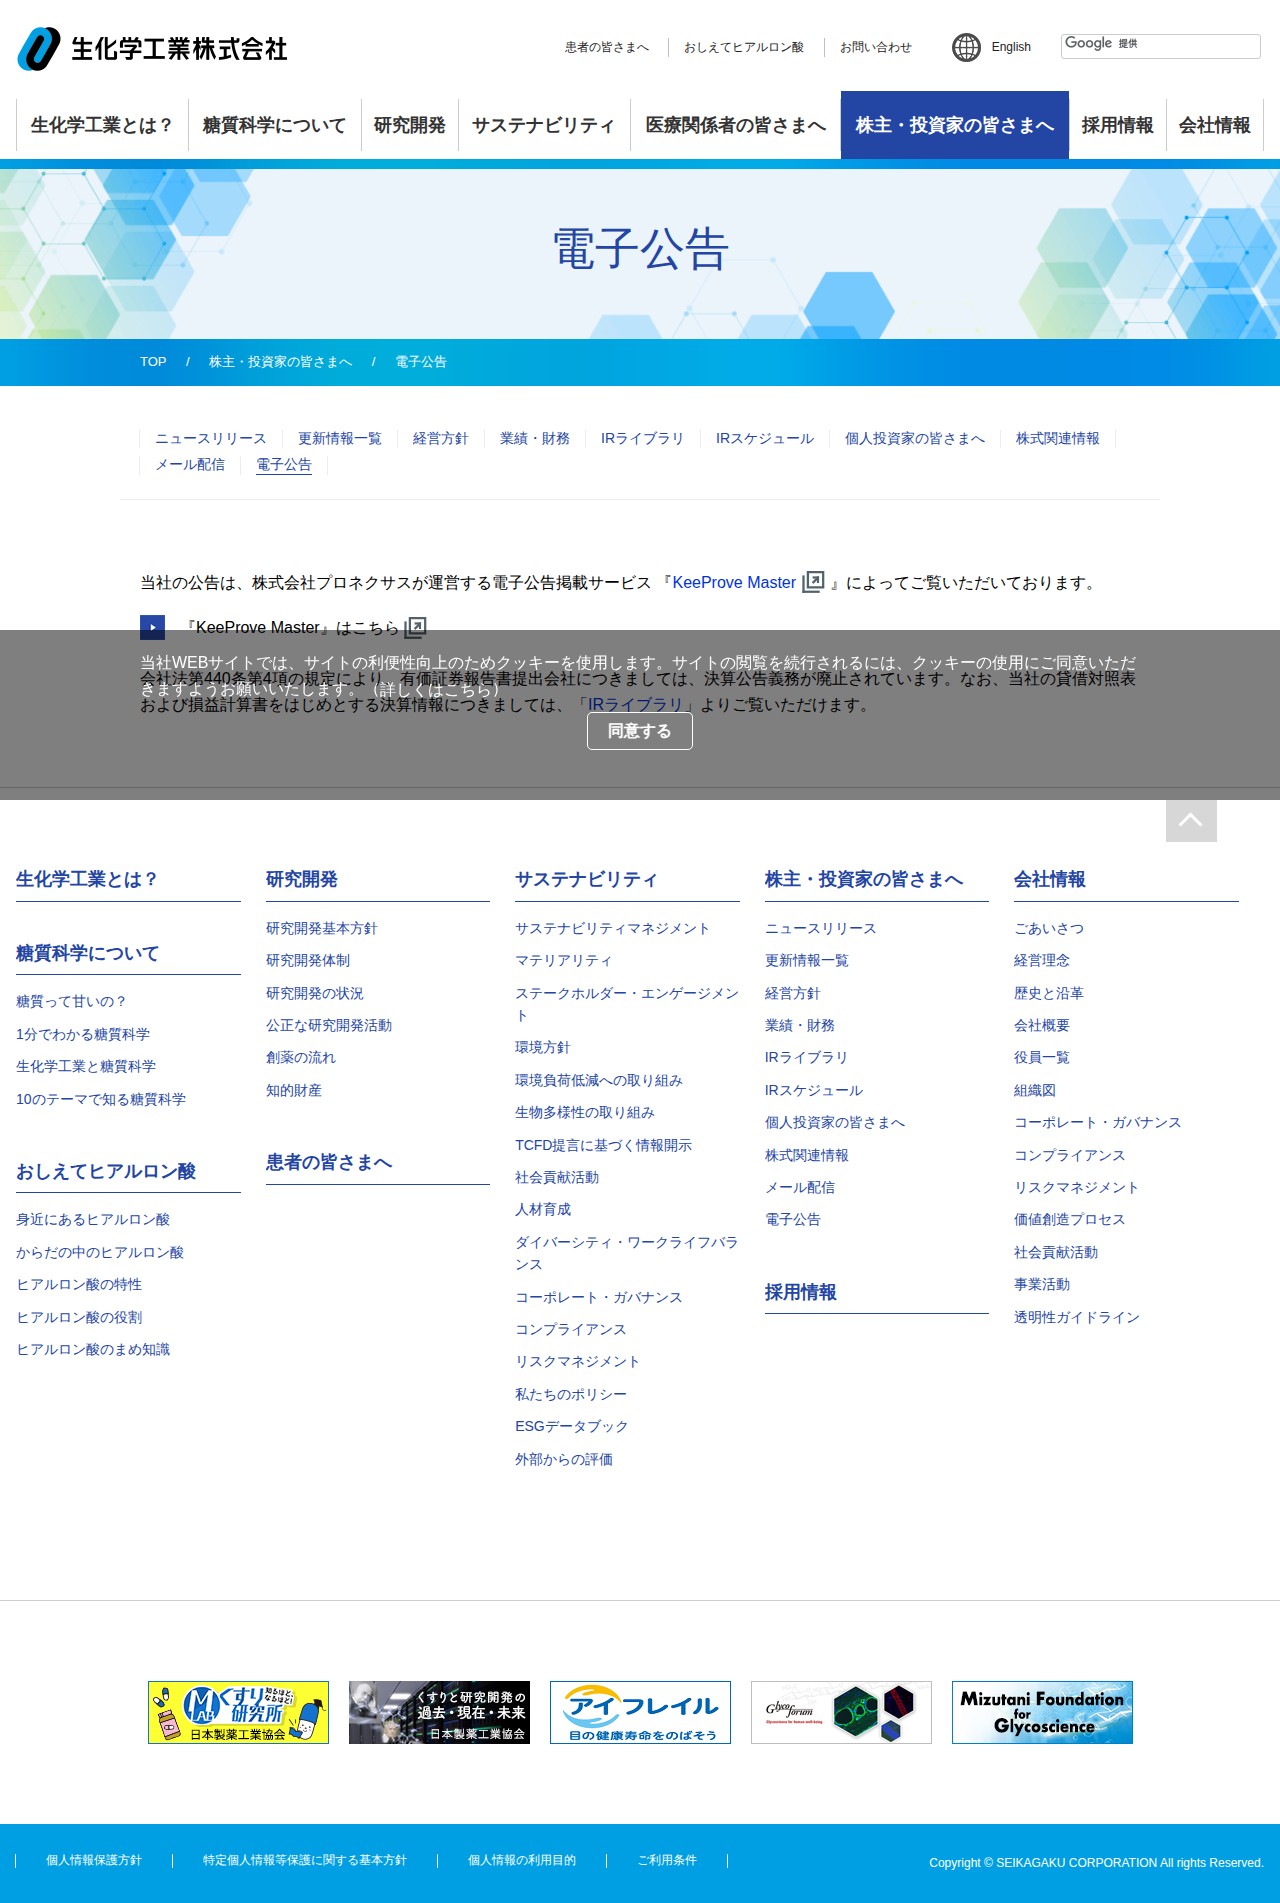Image resolution: width=1280 pixels, height=1903 pixels.
Task: Click the Google search input field
Action: [1160, 46]
